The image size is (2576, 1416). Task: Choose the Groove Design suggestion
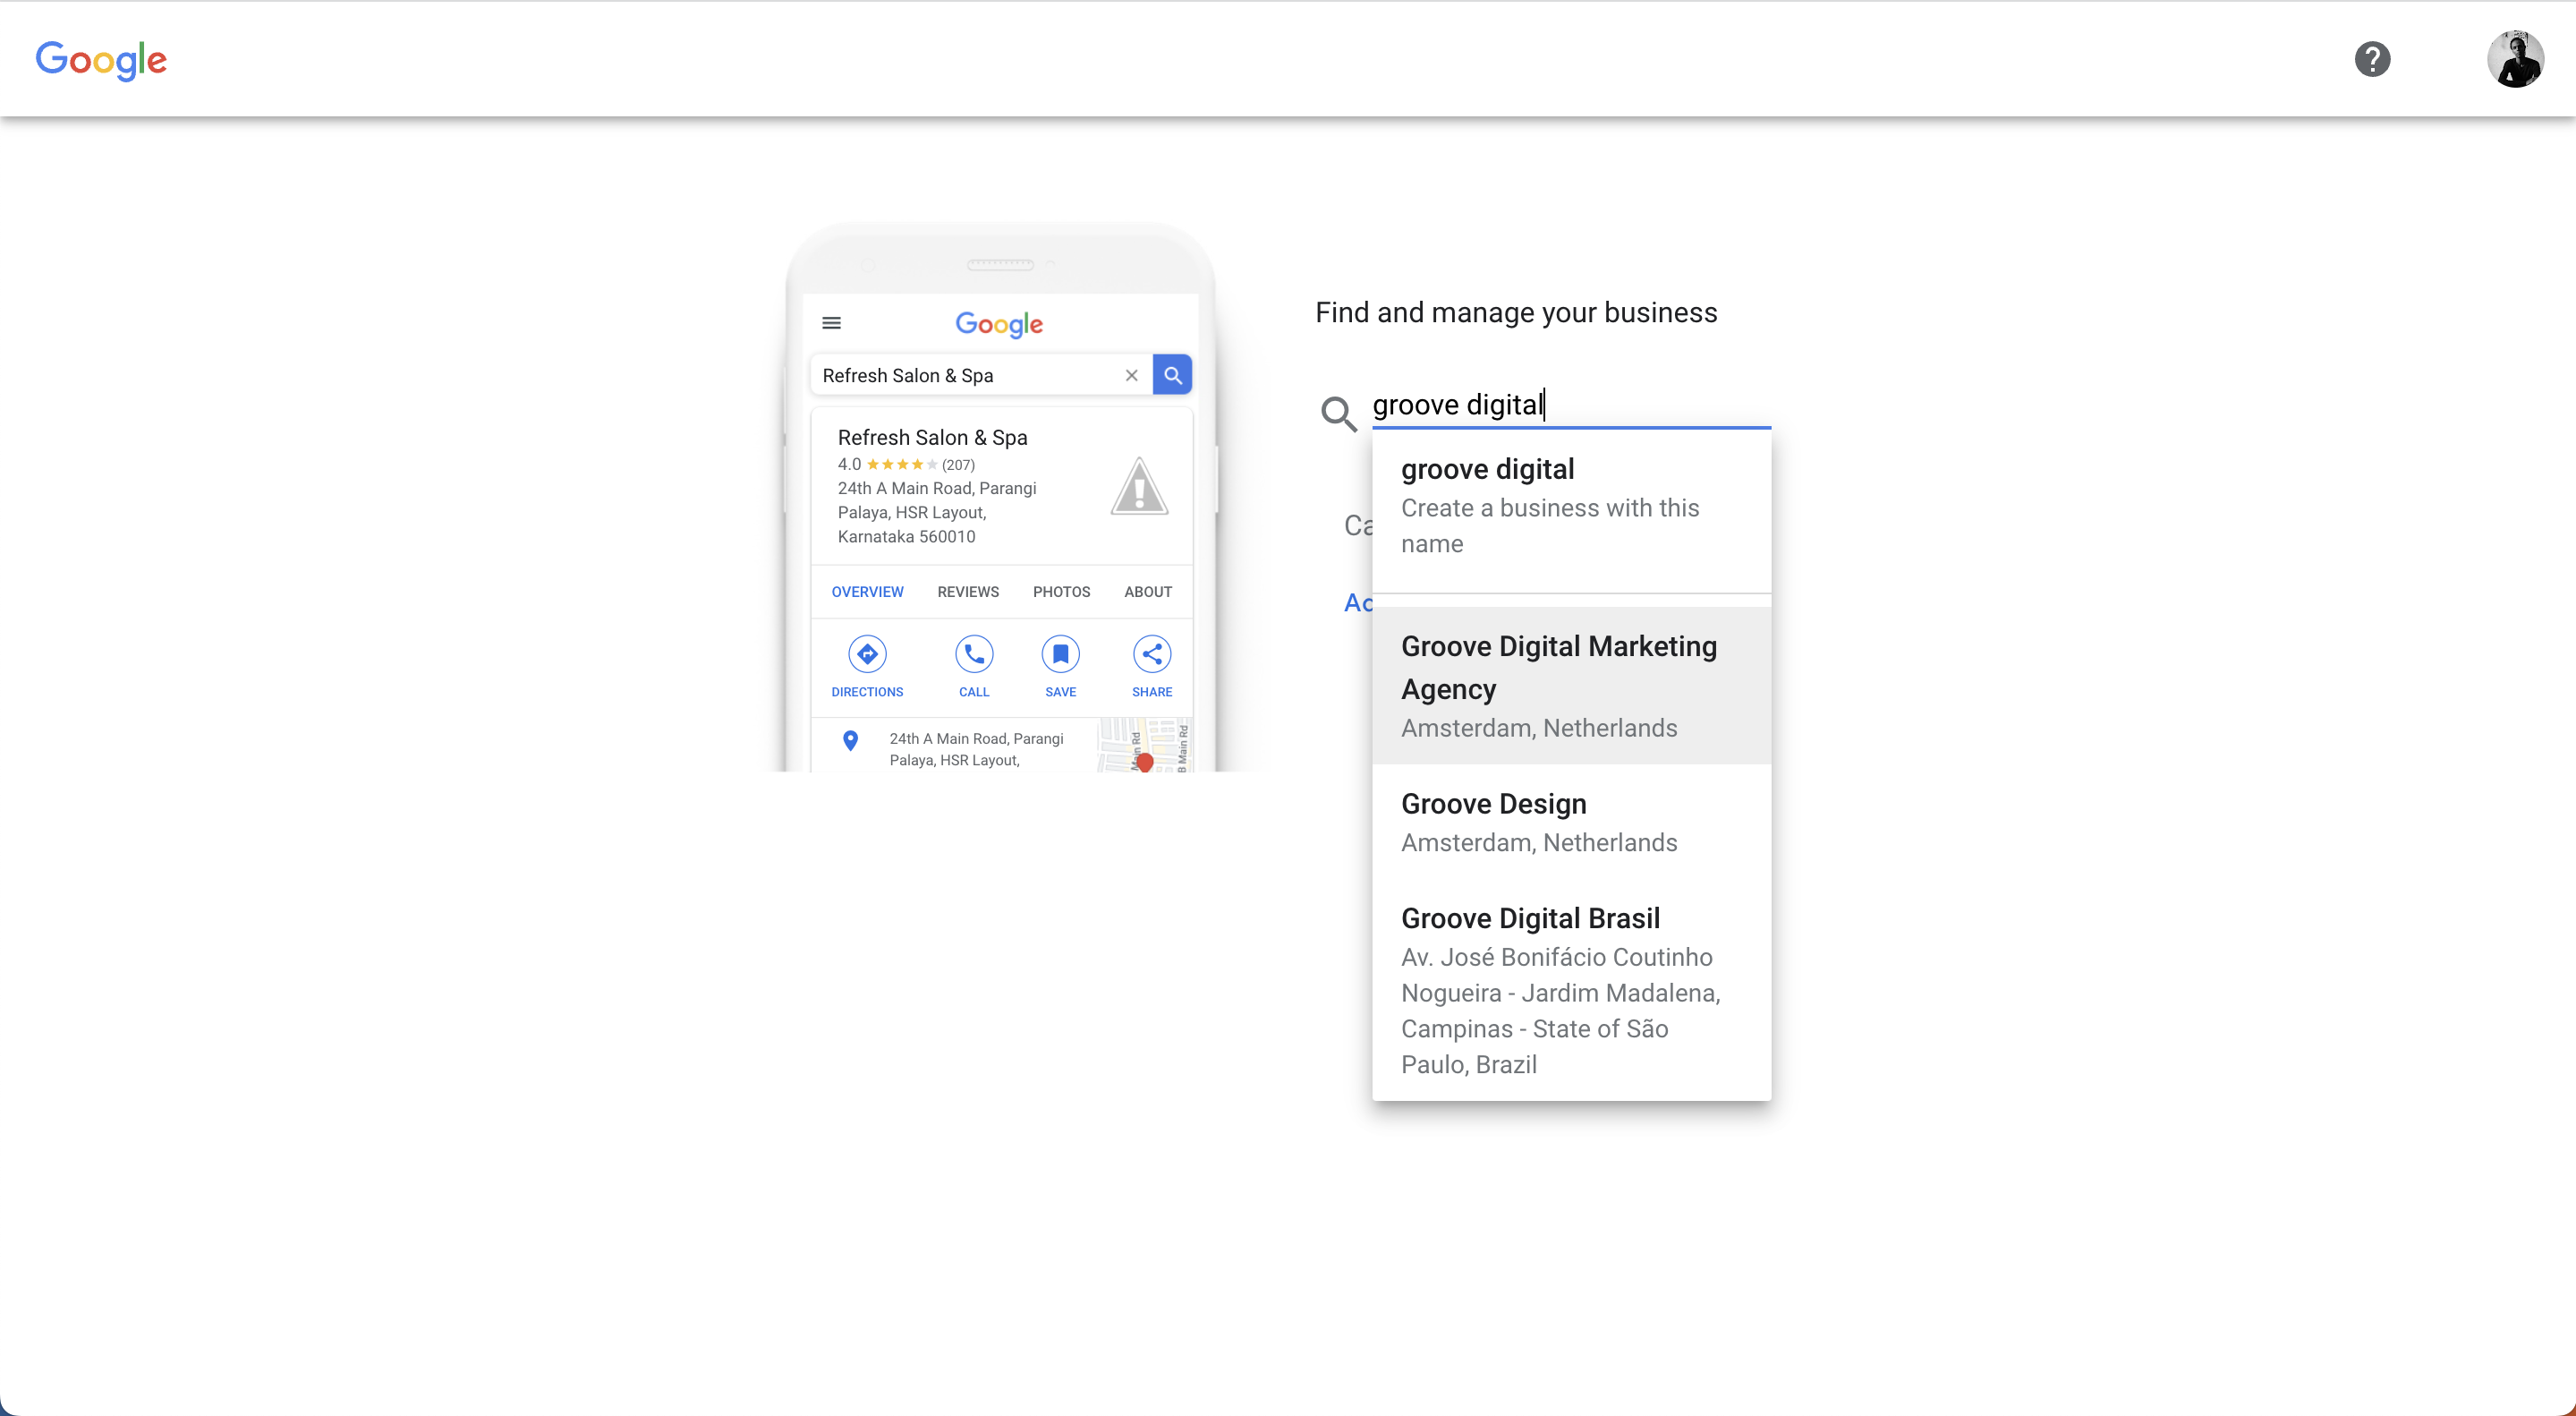[x=1571, y=822]
